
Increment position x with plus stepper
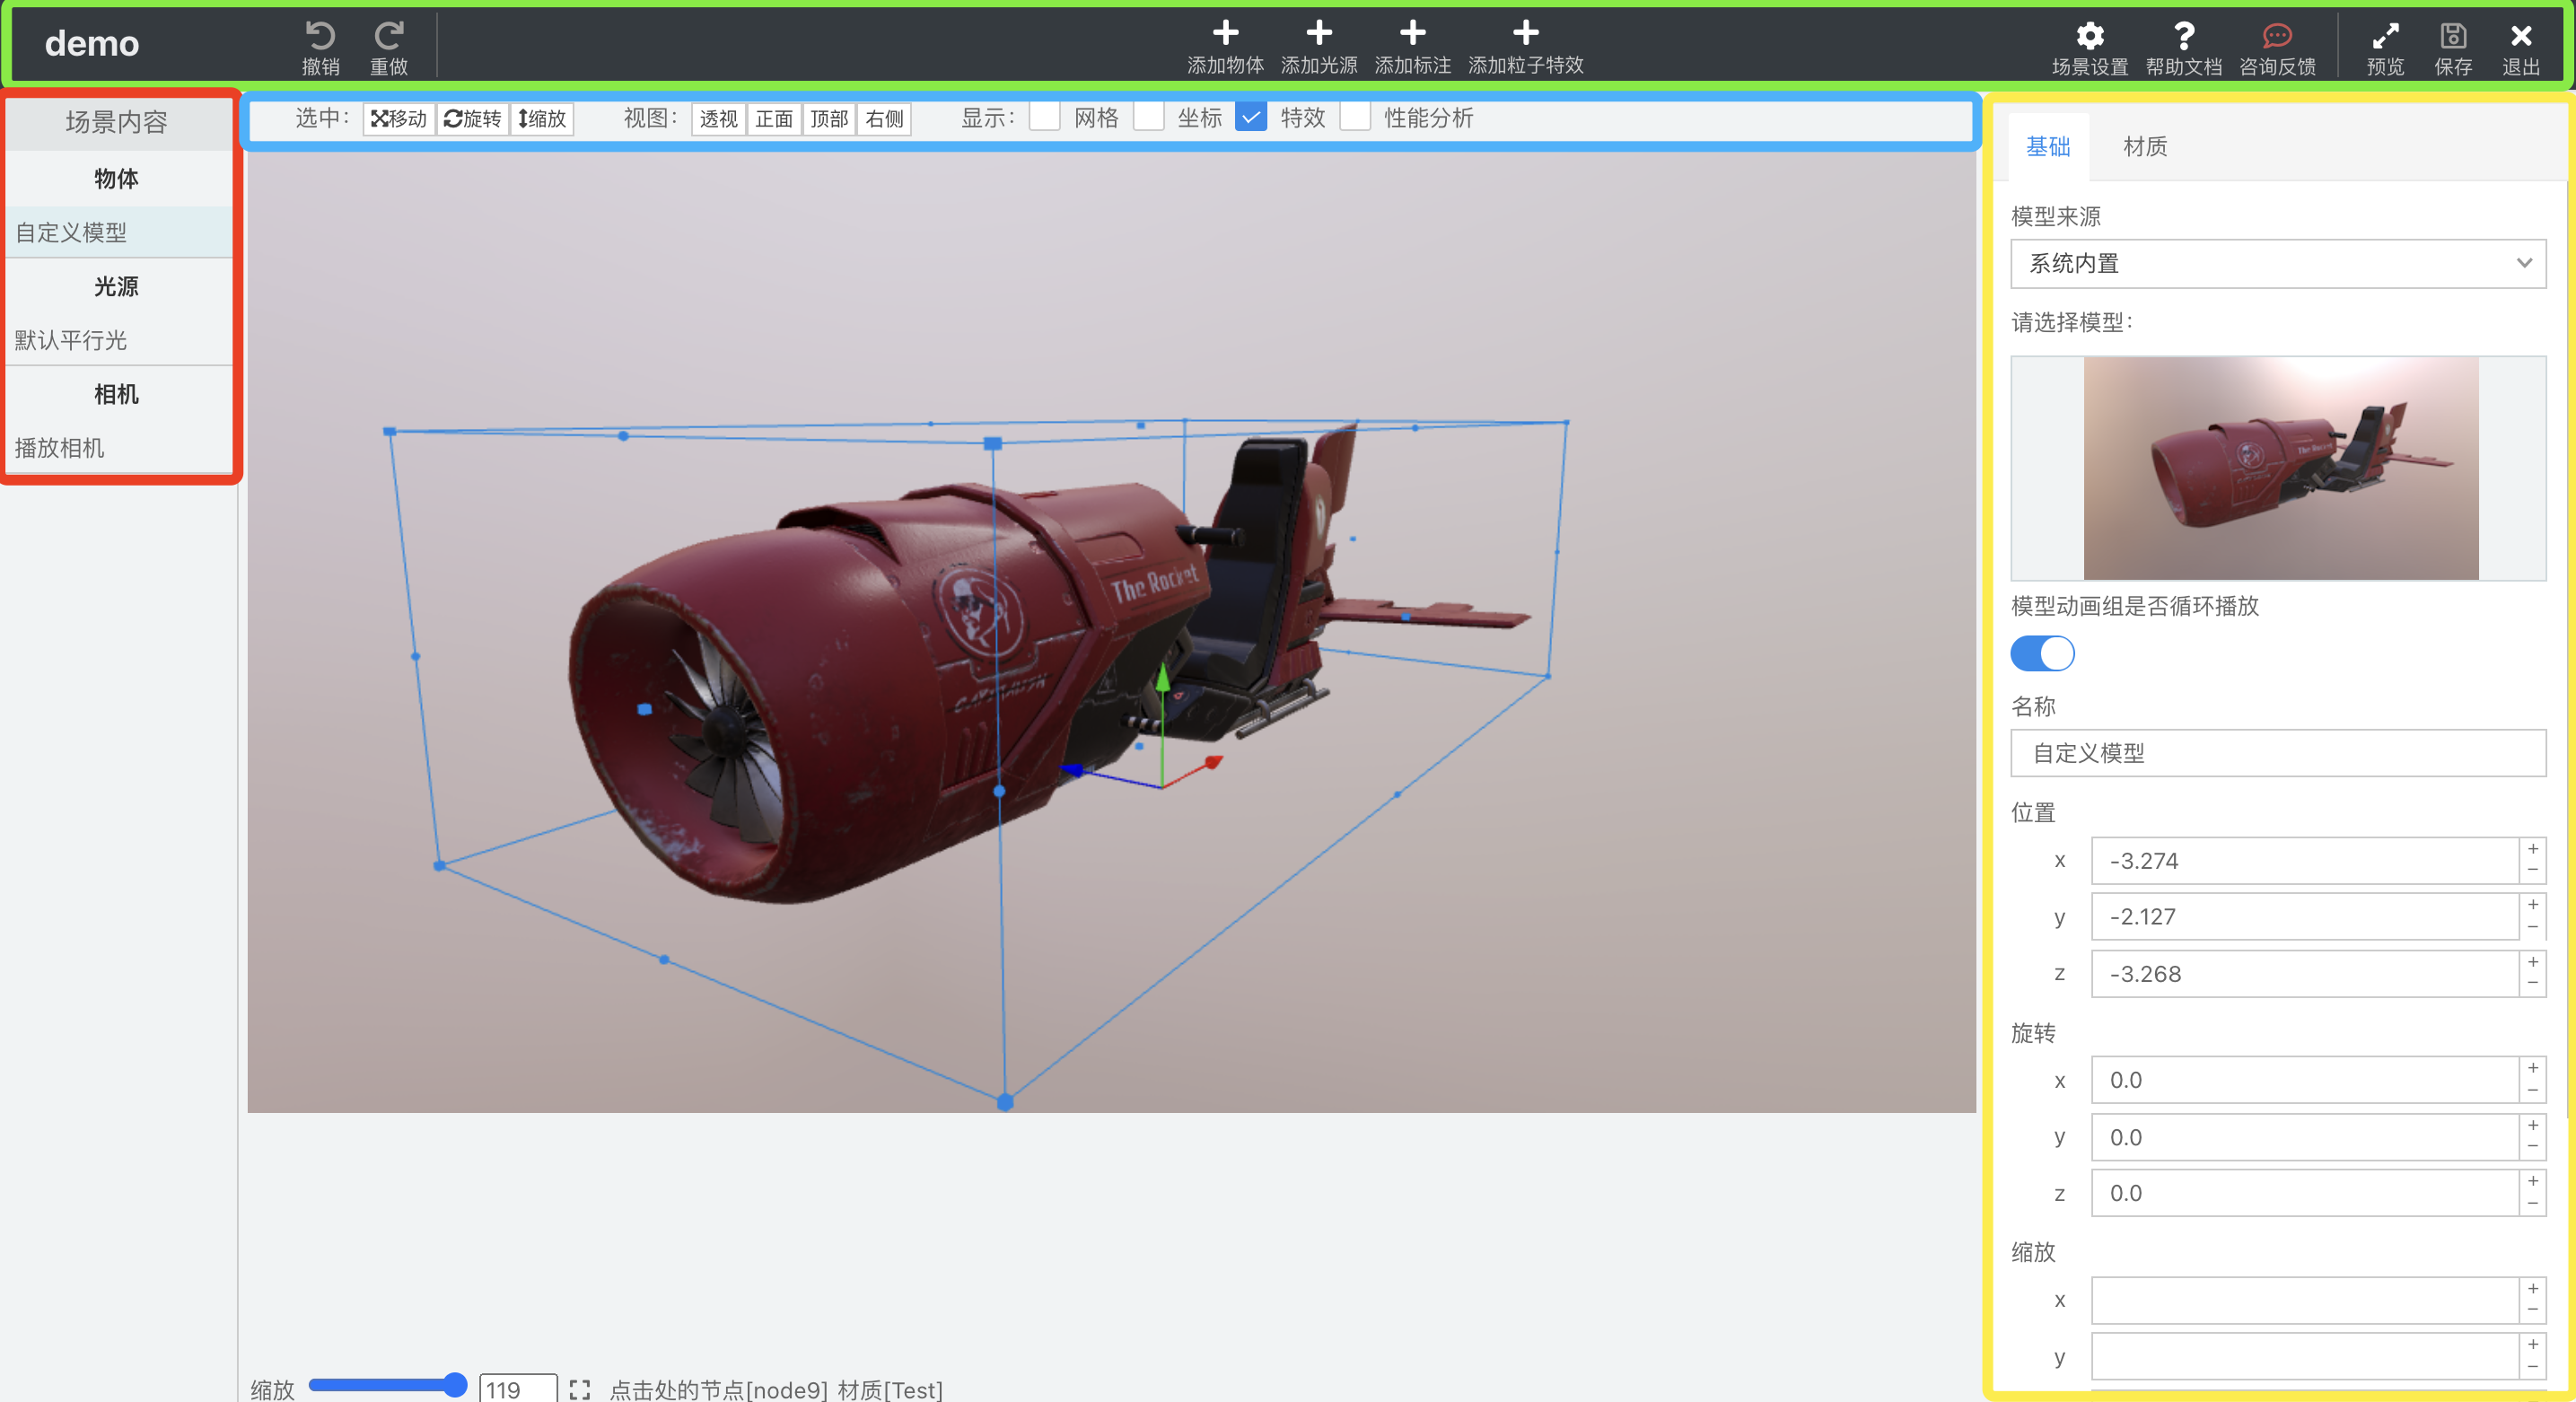pos(2533,849)
